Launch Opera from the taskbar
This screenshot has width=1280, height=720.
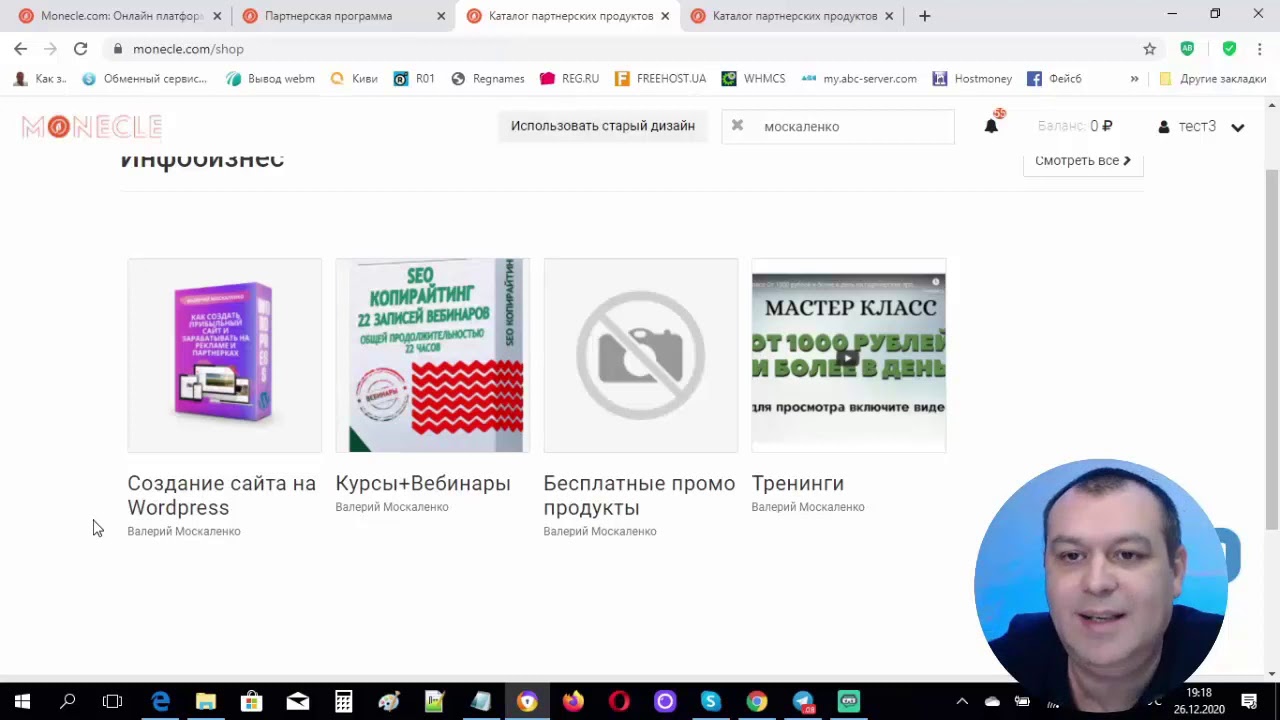619,701
